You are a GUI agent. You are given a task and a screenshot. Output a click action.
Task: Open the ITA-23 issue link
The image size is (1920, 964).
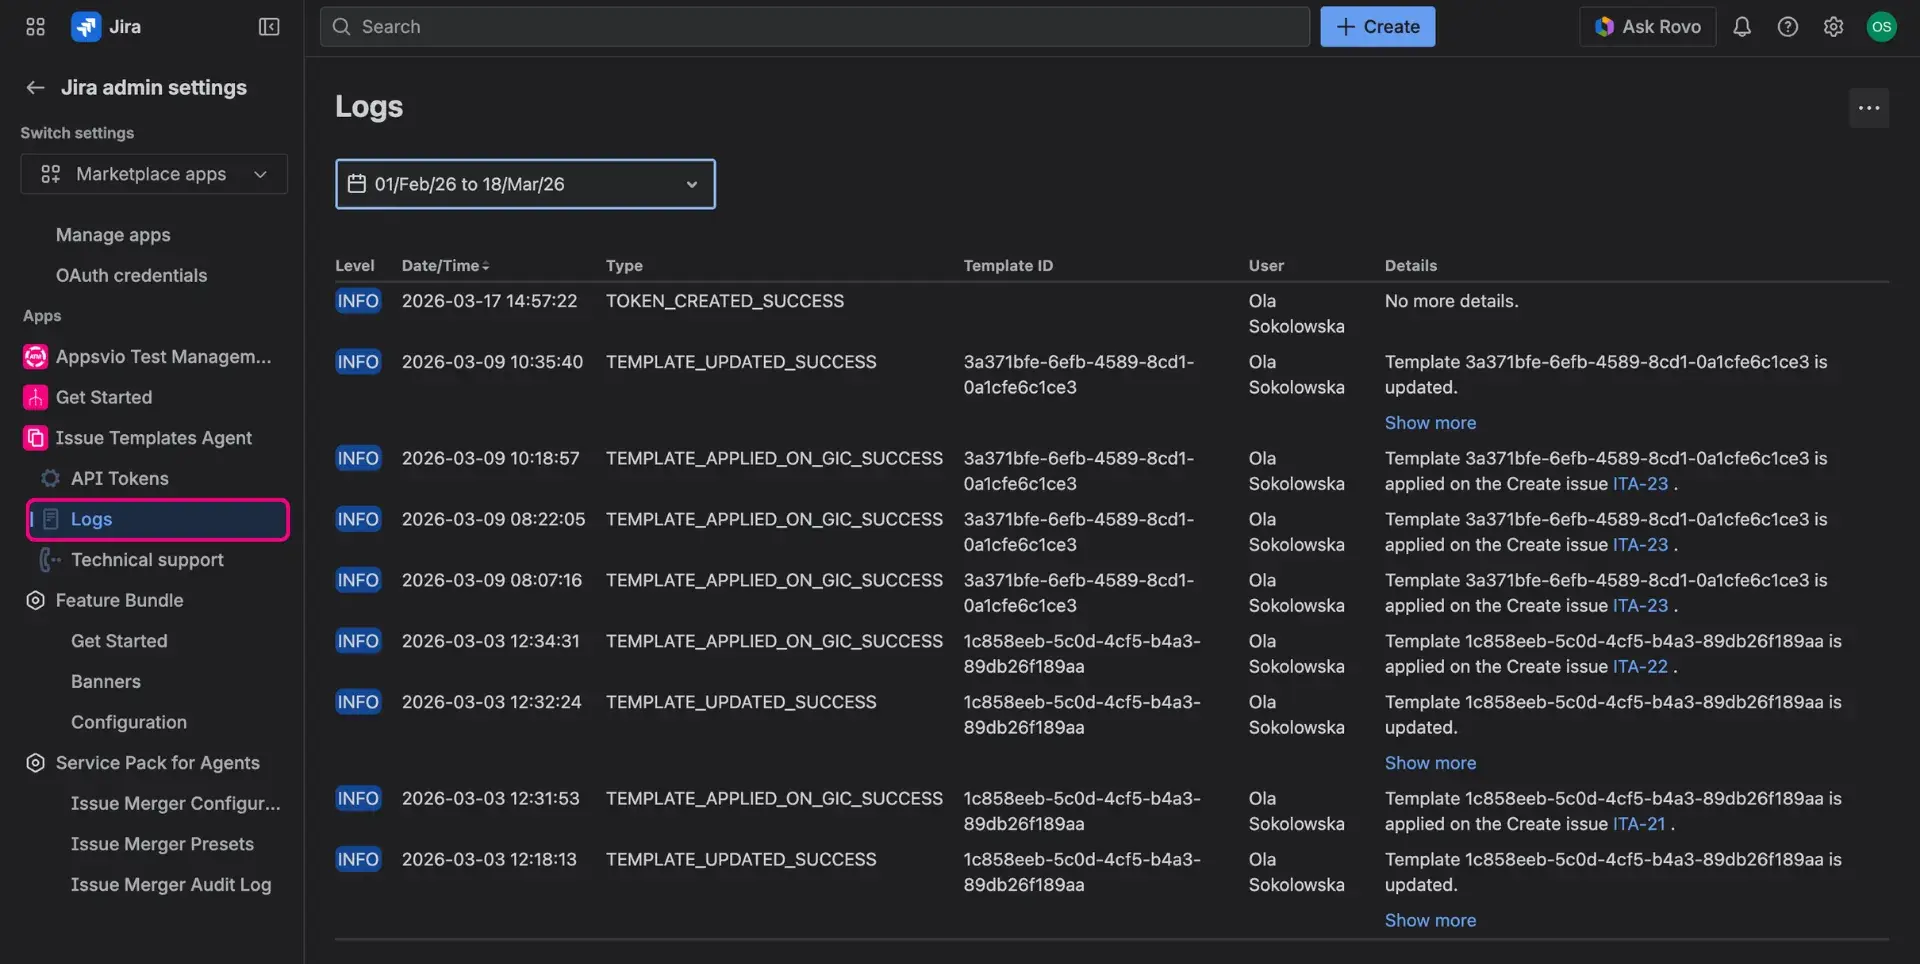coord(1640,483)
